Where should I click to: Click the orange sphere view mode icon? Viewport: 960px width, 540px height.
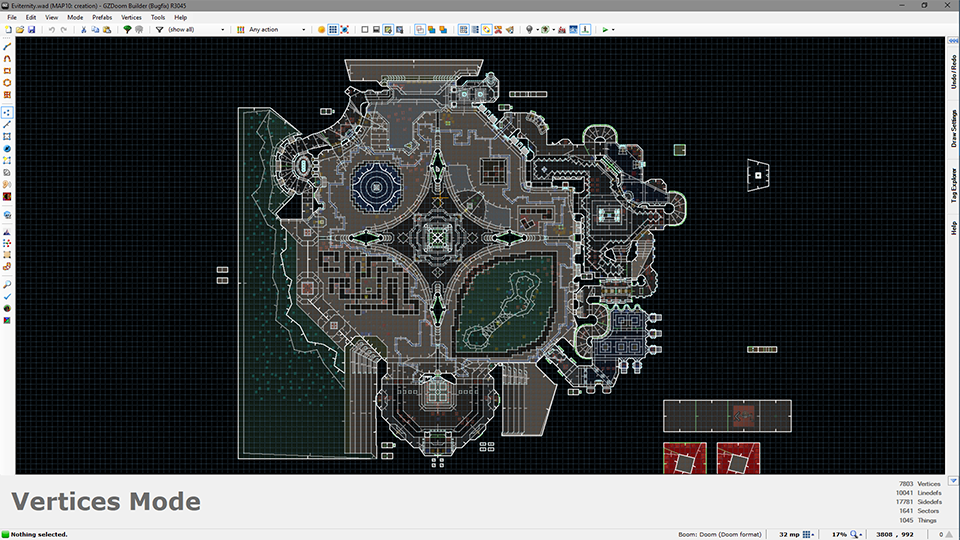321,29
